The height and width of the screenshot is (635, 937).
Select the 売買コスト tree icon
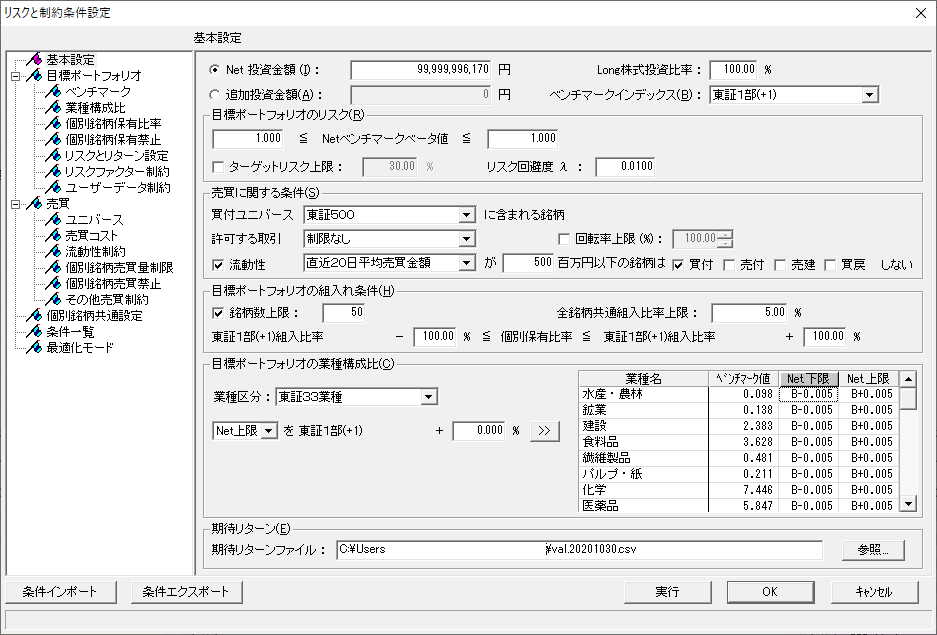[54, 235]
